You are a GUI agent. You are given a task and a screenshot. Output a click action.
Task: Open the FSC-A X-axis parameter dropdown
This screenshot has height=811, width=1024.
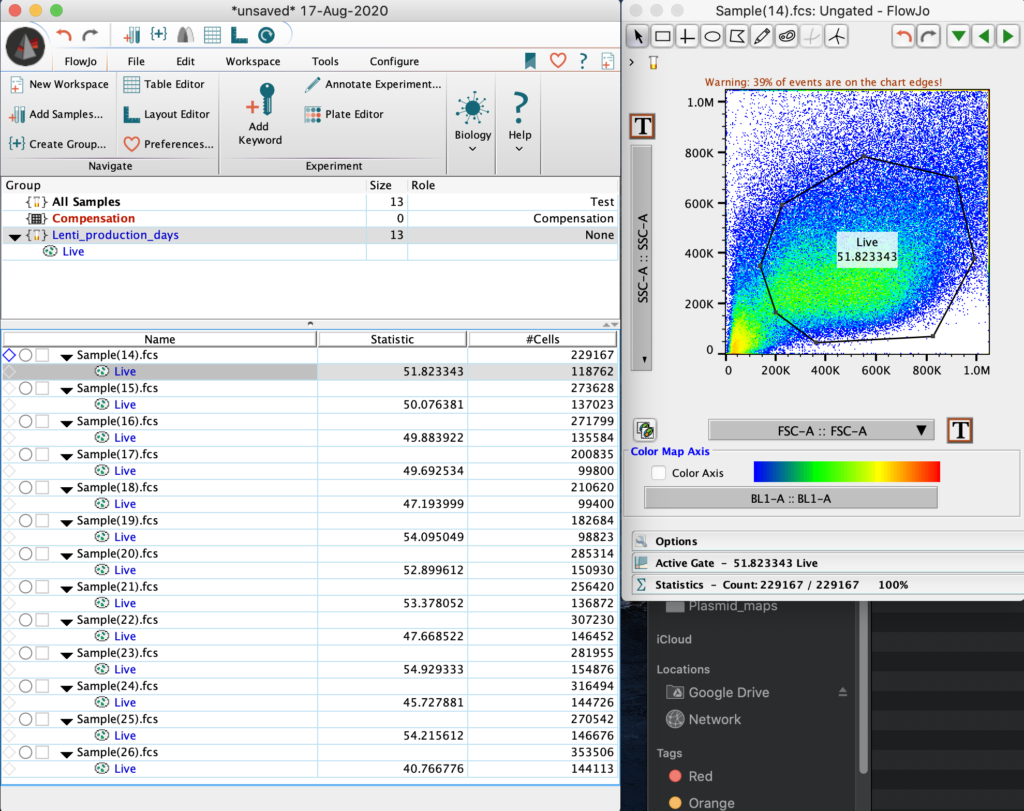(x=821, y=430)
